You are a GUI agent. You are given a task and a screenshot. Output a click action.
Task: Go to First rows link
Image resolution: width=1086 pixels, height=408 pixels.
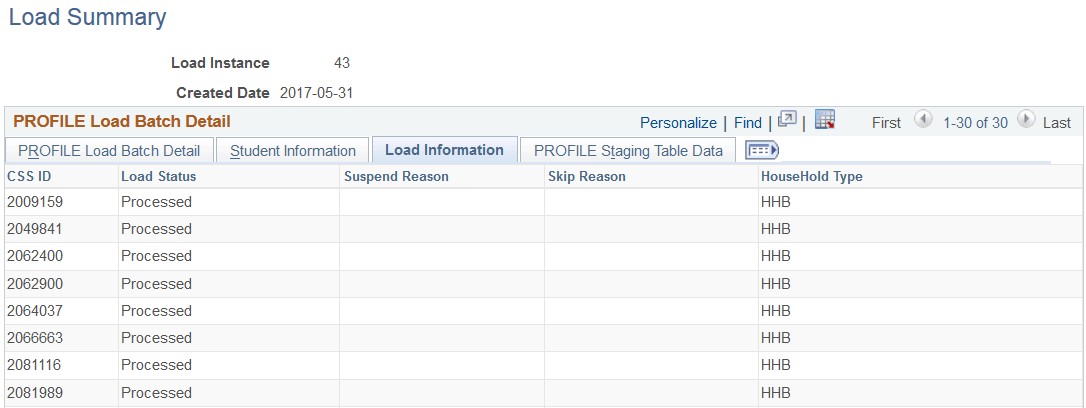(887, 123)
